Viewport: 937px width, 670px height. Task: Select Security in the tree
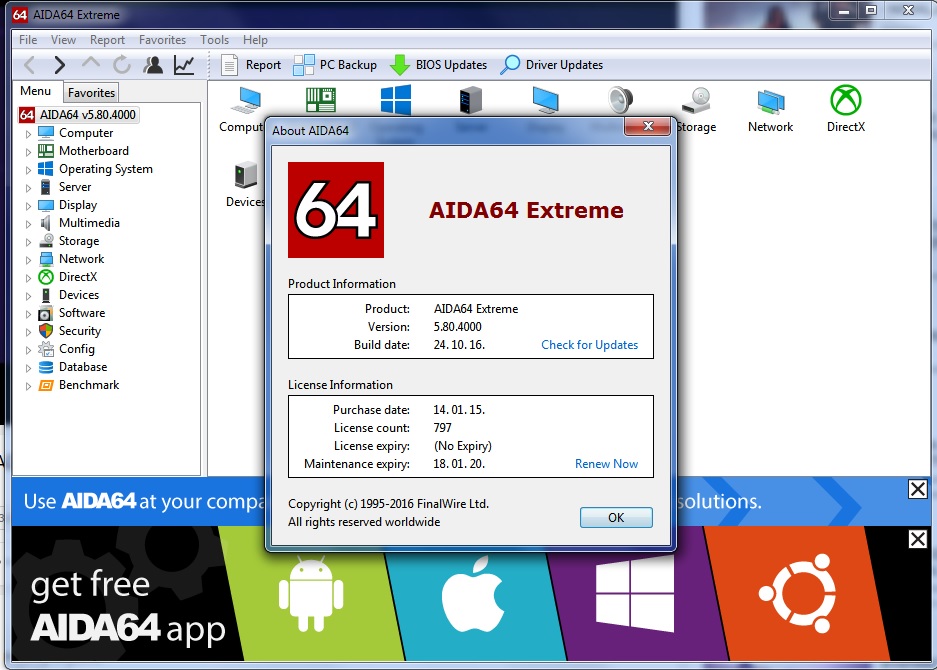(x=79, y=331)
